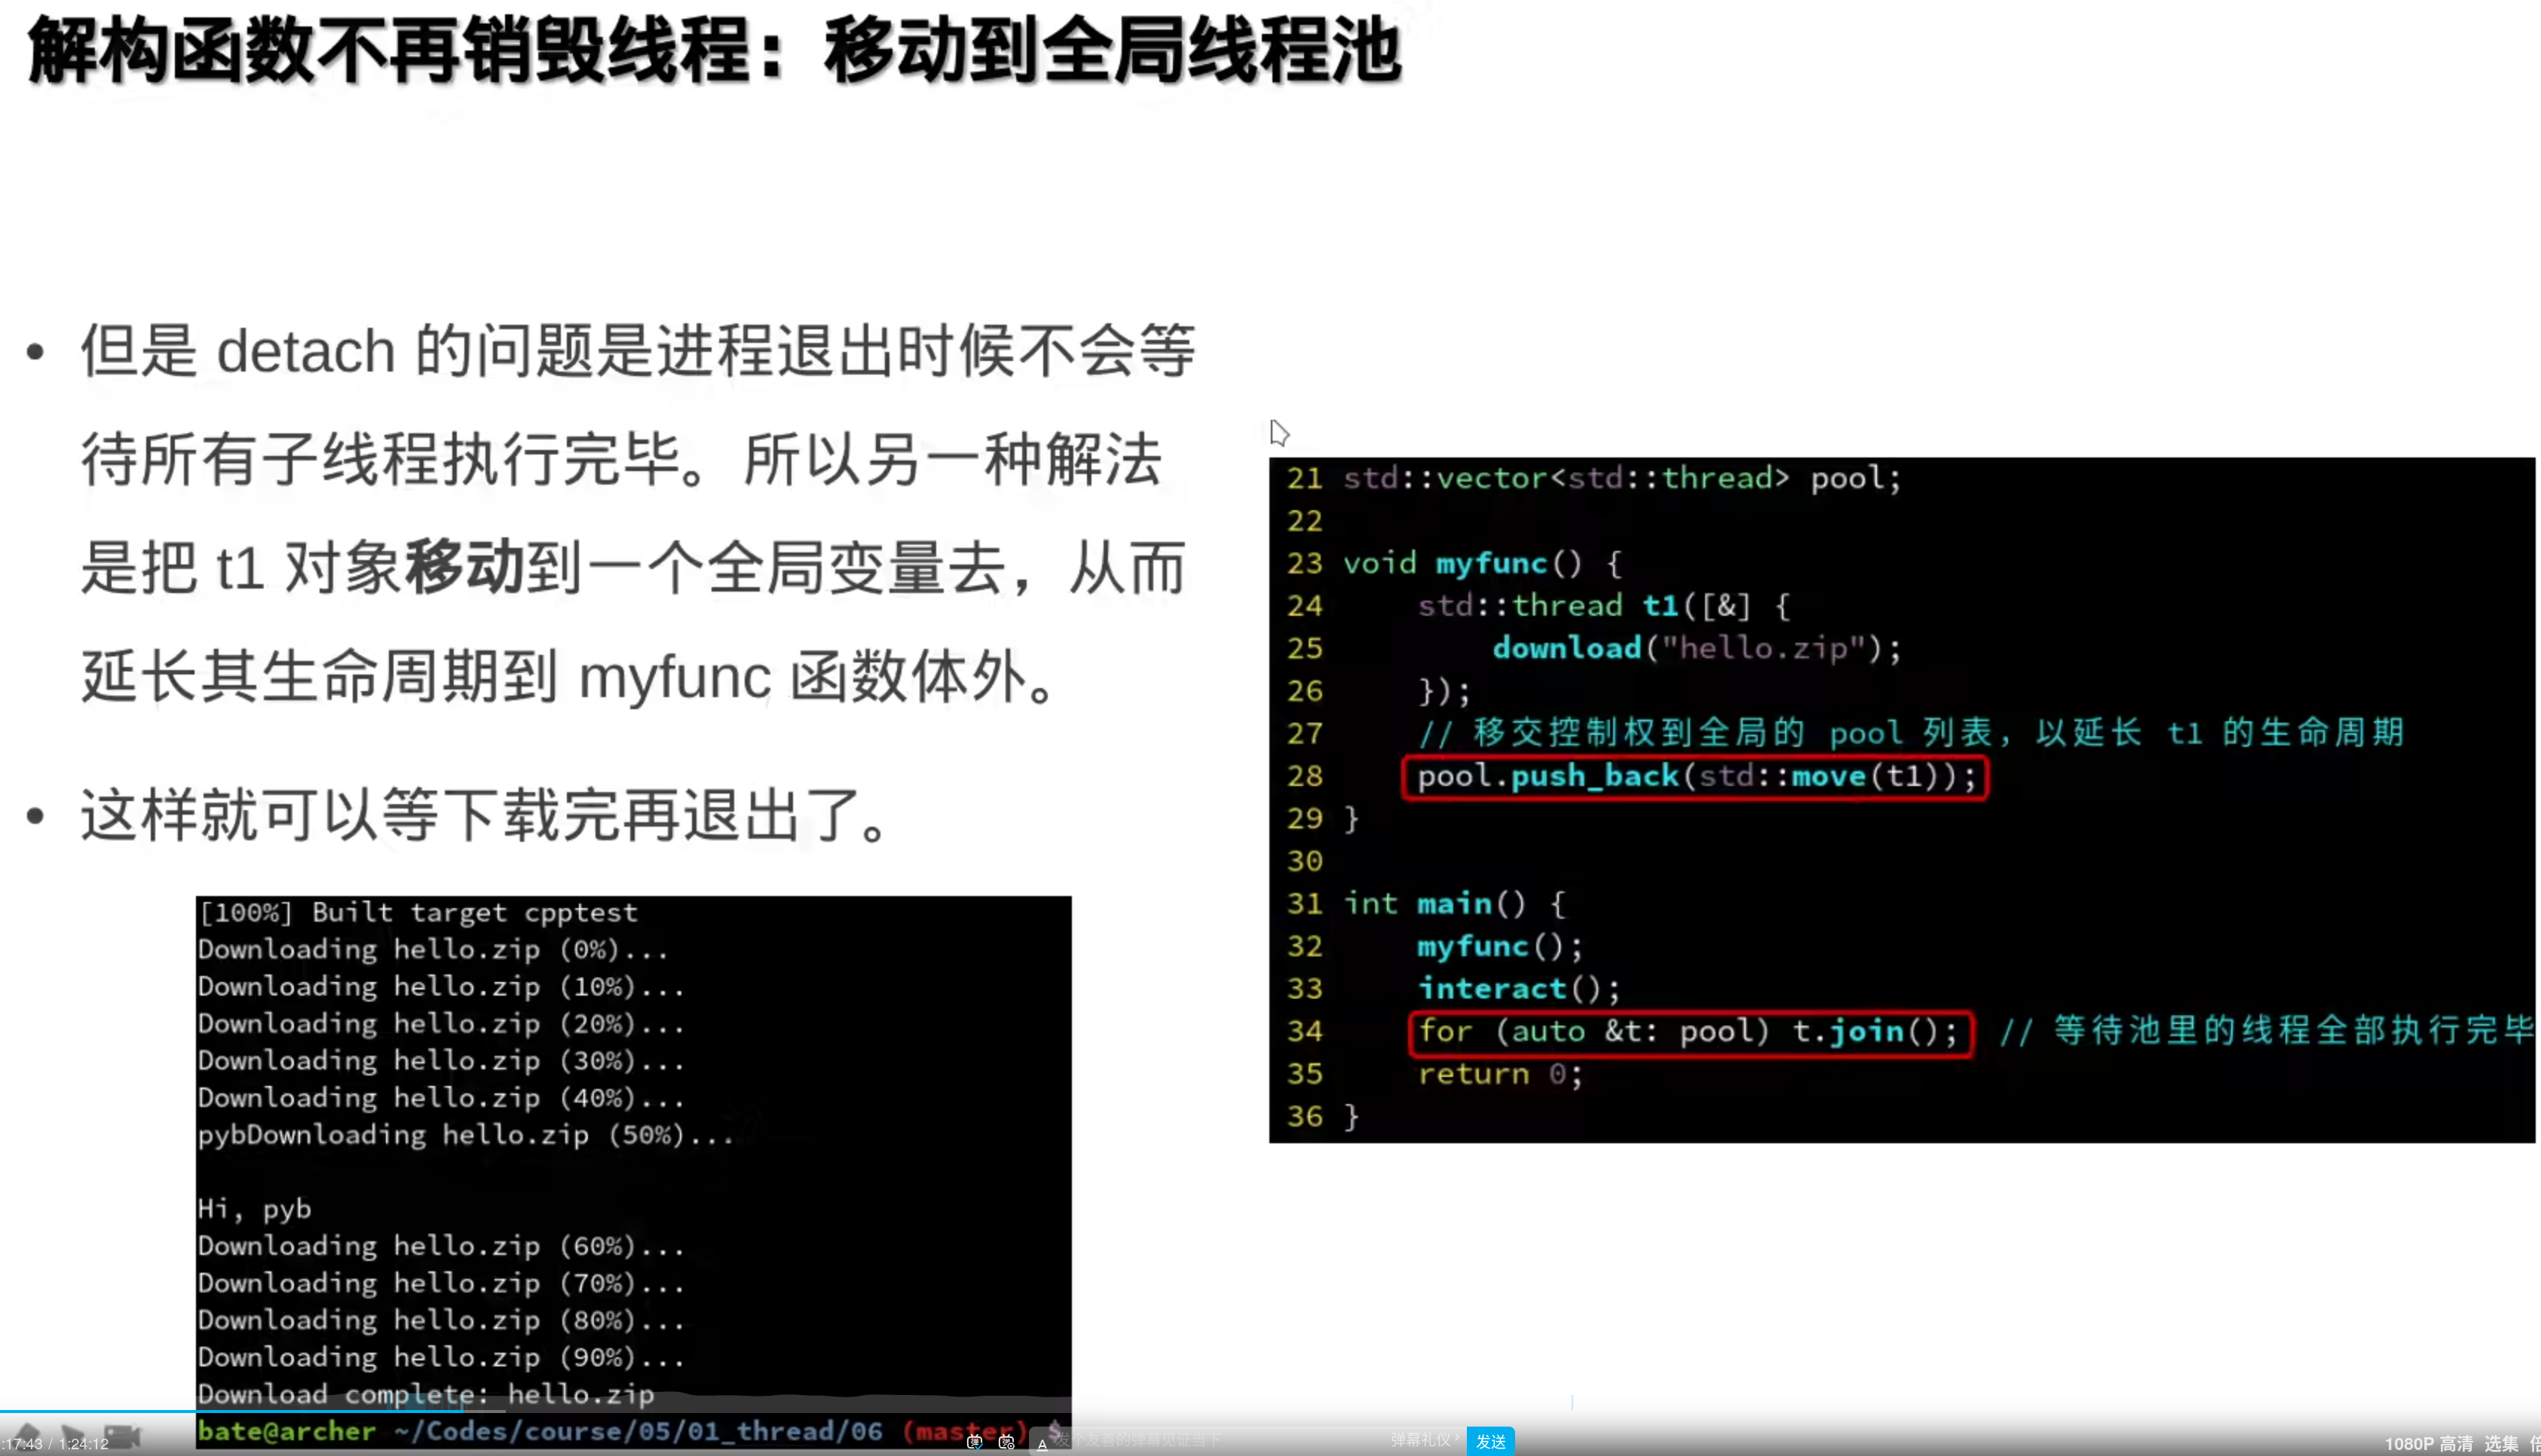Click the play arrow icon in player bar
This screenshot has height=1456, width=2541.
tap(73, 1437)
